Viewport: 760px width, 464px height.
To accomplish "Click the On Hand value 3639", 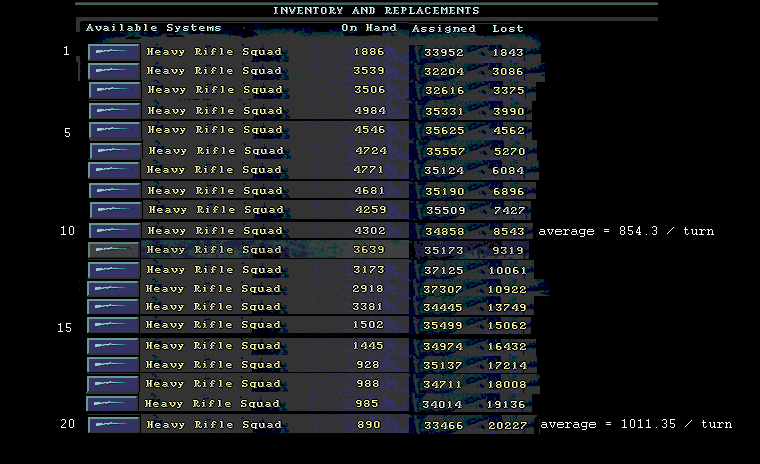I will [x=369, y=250].
